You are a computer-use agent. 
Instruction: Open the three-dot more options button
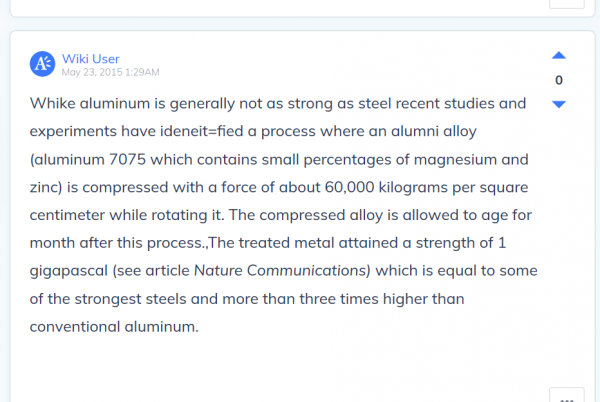coord(567,395)
